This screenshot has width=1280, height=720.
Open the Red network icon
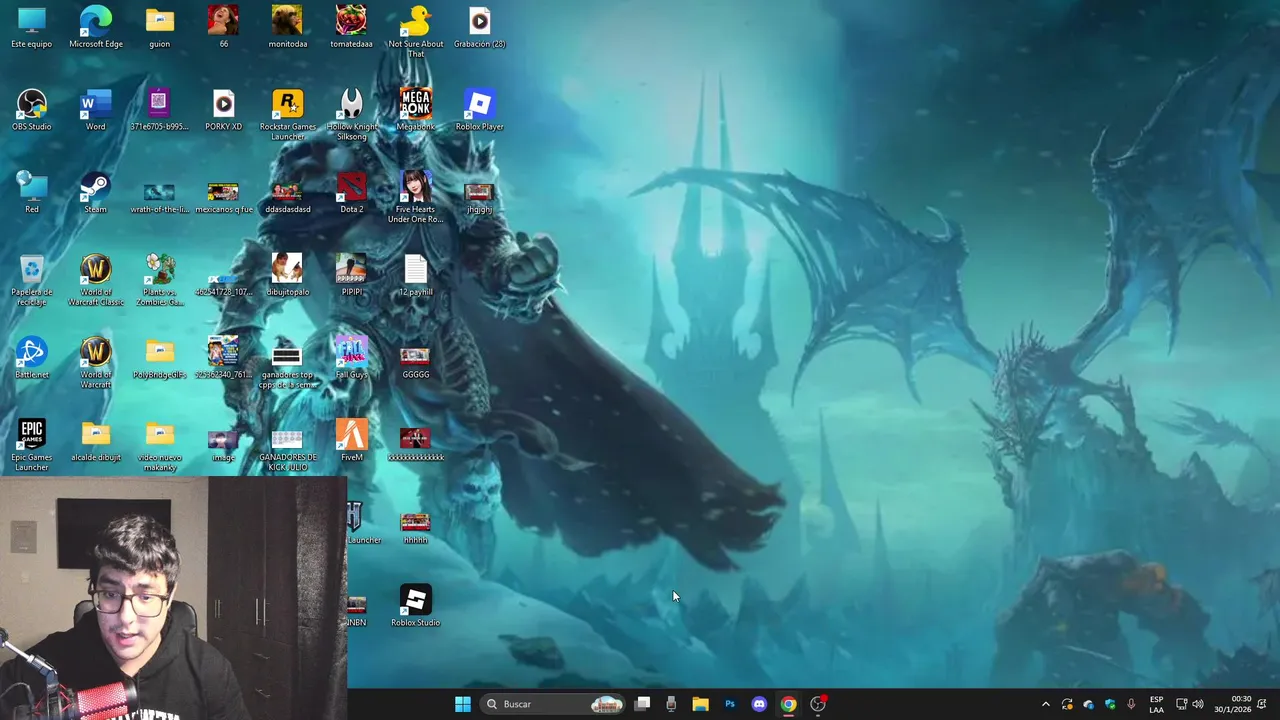click(32, 193)
